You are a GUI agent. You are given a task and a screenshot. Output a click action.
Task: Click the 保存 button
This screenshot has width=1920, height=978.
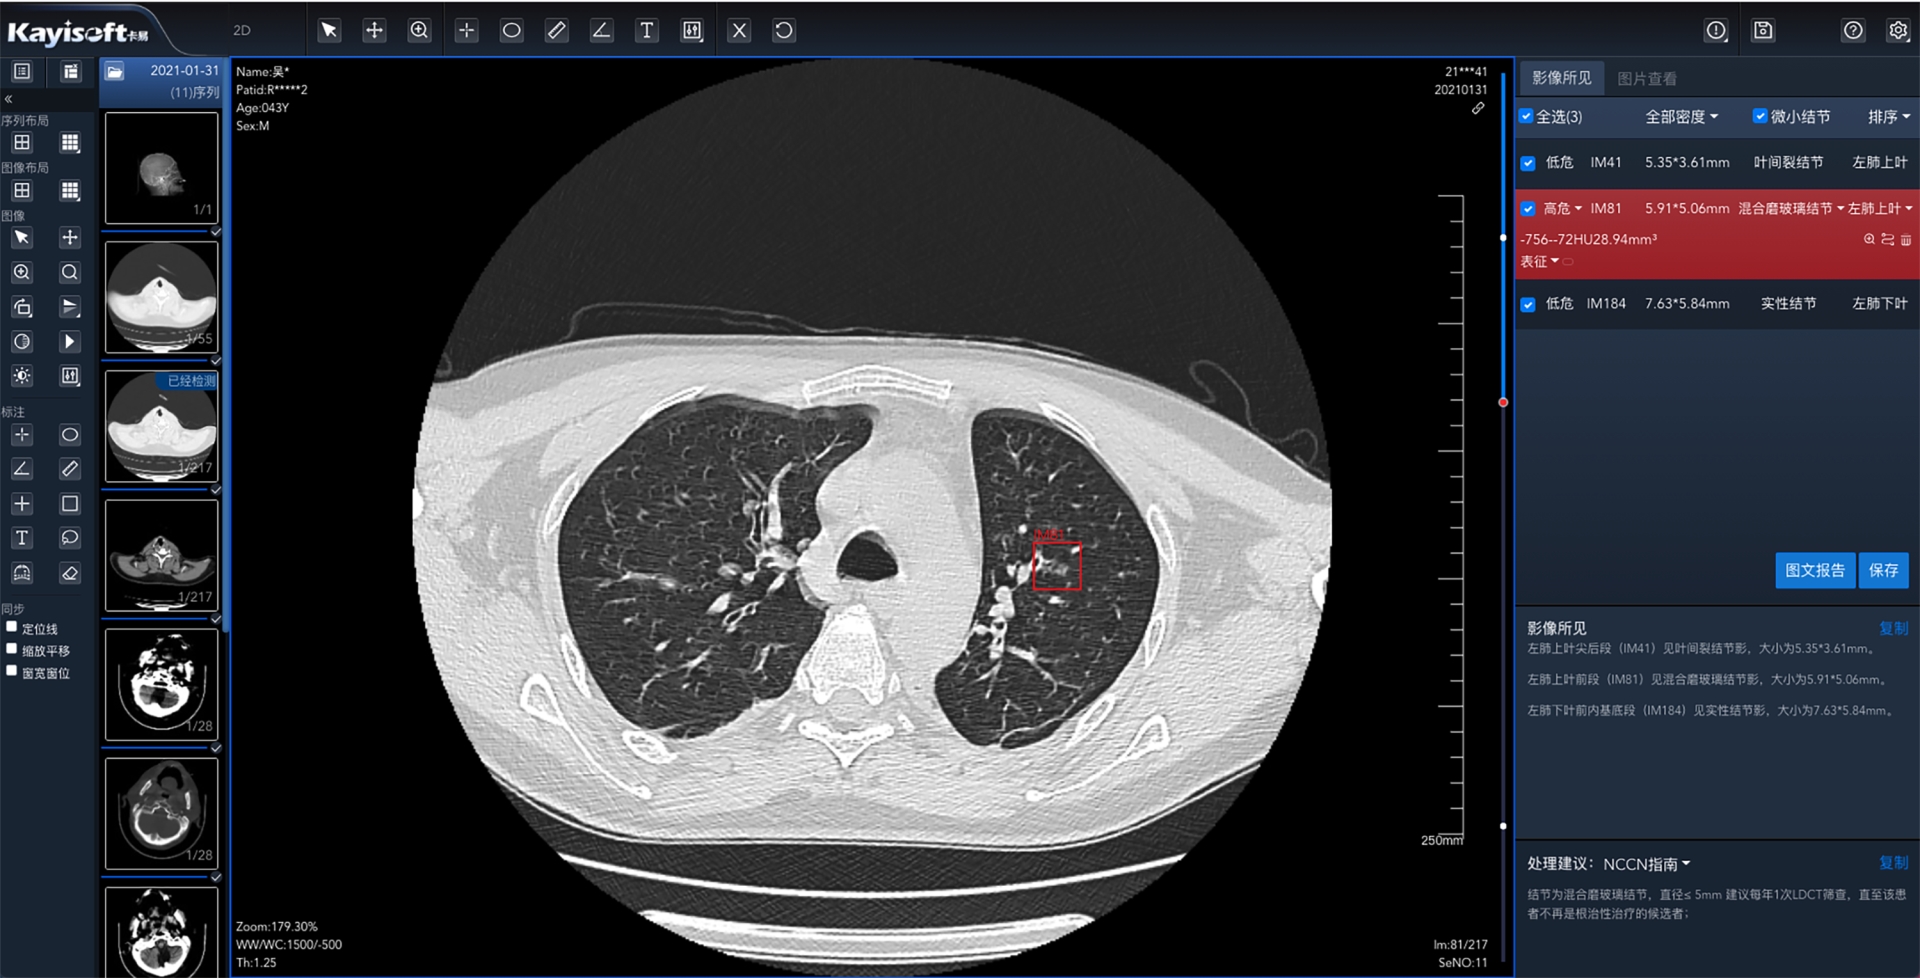click(x=1883, y=570)
